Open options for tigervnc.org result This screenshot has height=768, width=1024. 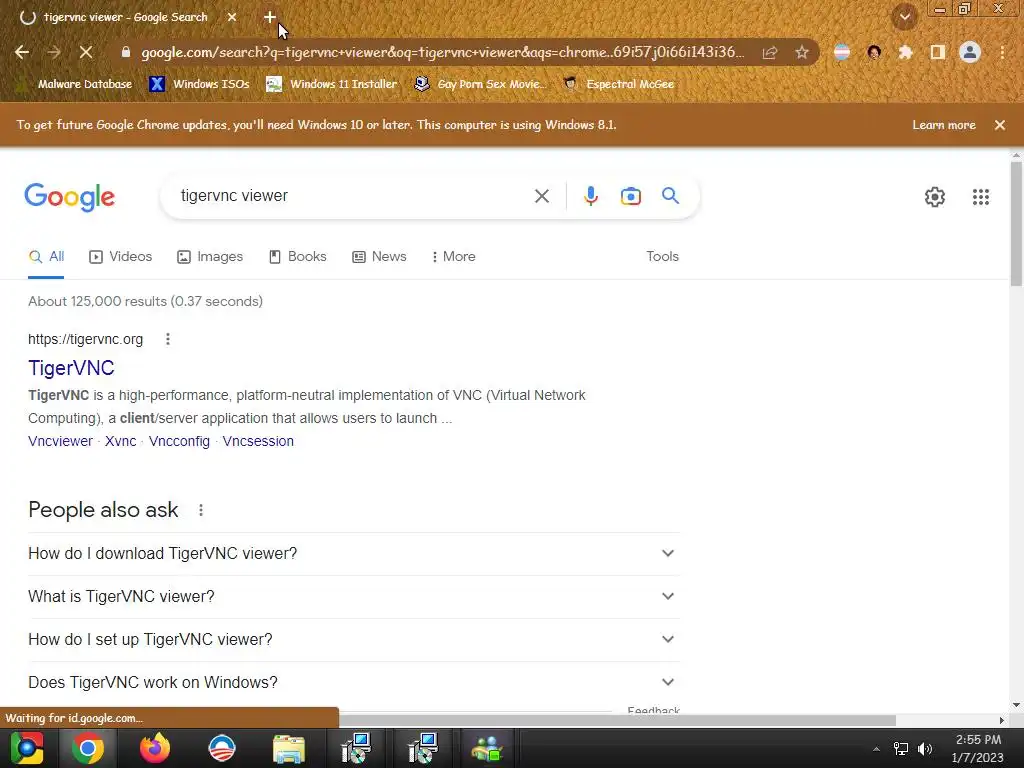168,339
